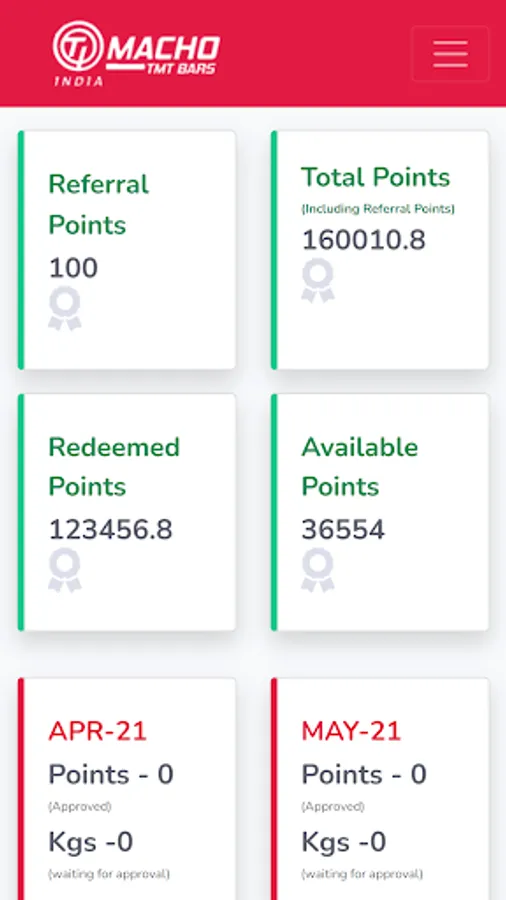Open the APR-21 monthly card
Image resolution: width=506 pixels, height=900 pixels.
(x=127, y=789)
